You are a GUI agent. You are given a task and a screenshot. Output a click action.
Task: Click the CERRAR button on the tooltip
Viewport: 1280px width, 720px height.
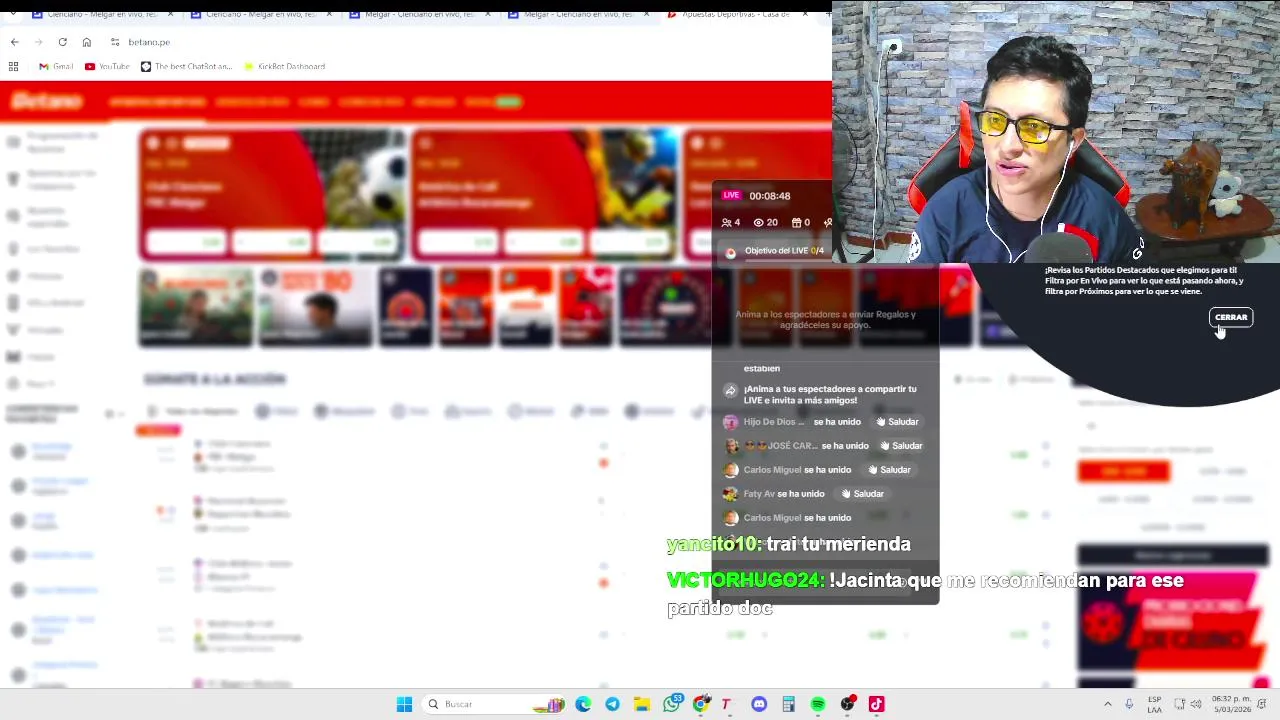(x=1231, y=317)
